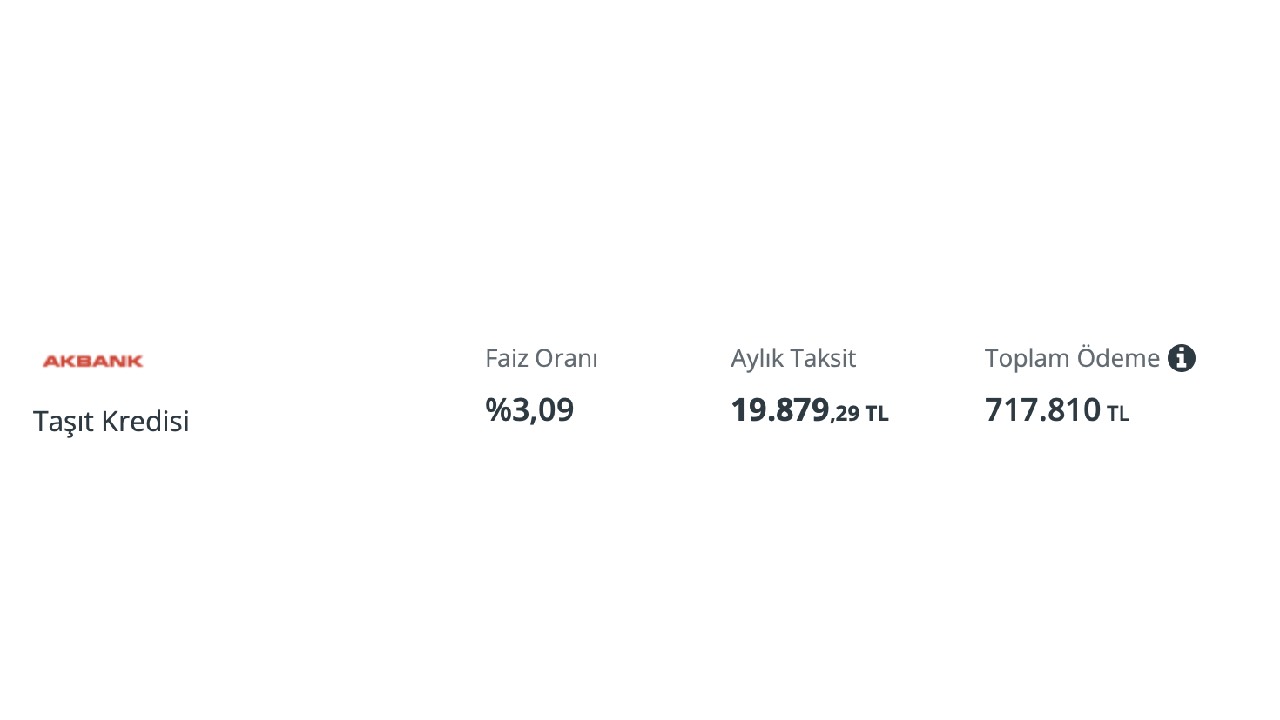Click the %3,09 interest rate value
Image resolution: width=1280 pixels, height=720 pixels.
point(530,410)
